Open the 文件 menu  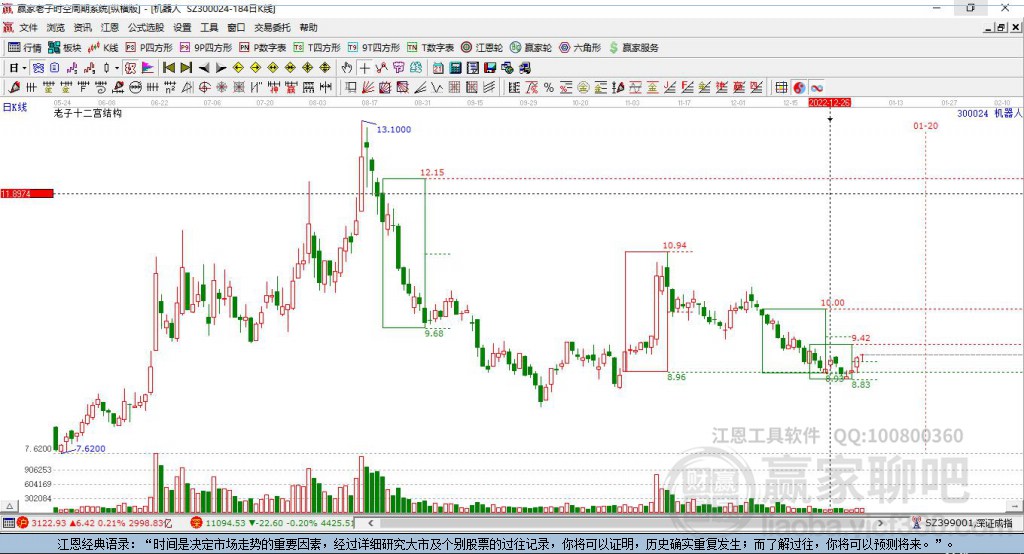coord(28,27)
